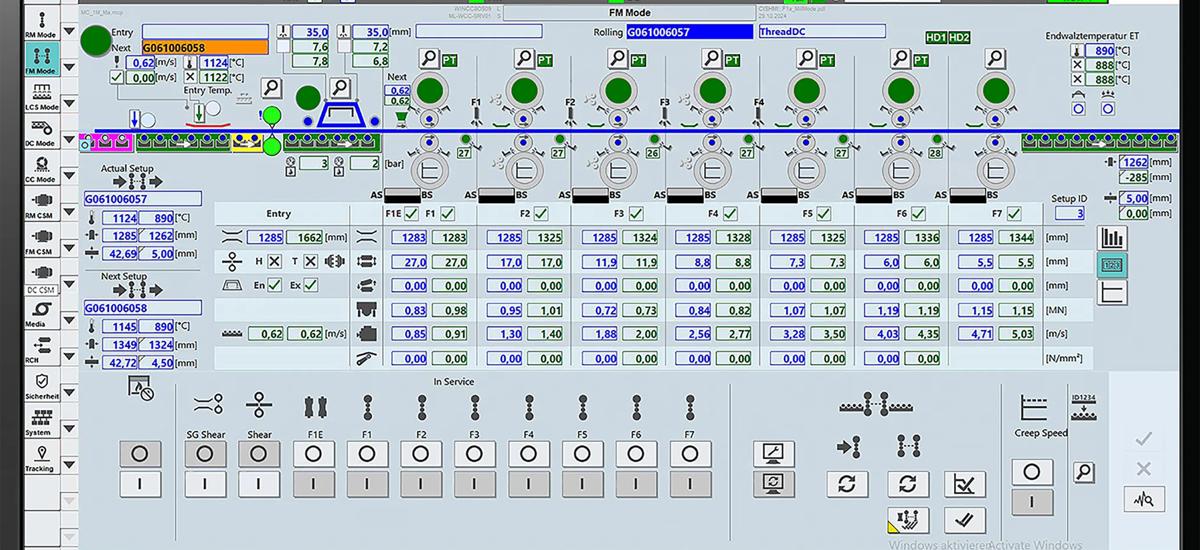Viewport: 1200px width, 550px height.
Task: Click magnifier icon above stand F7
Action: (x=994, y=58)
